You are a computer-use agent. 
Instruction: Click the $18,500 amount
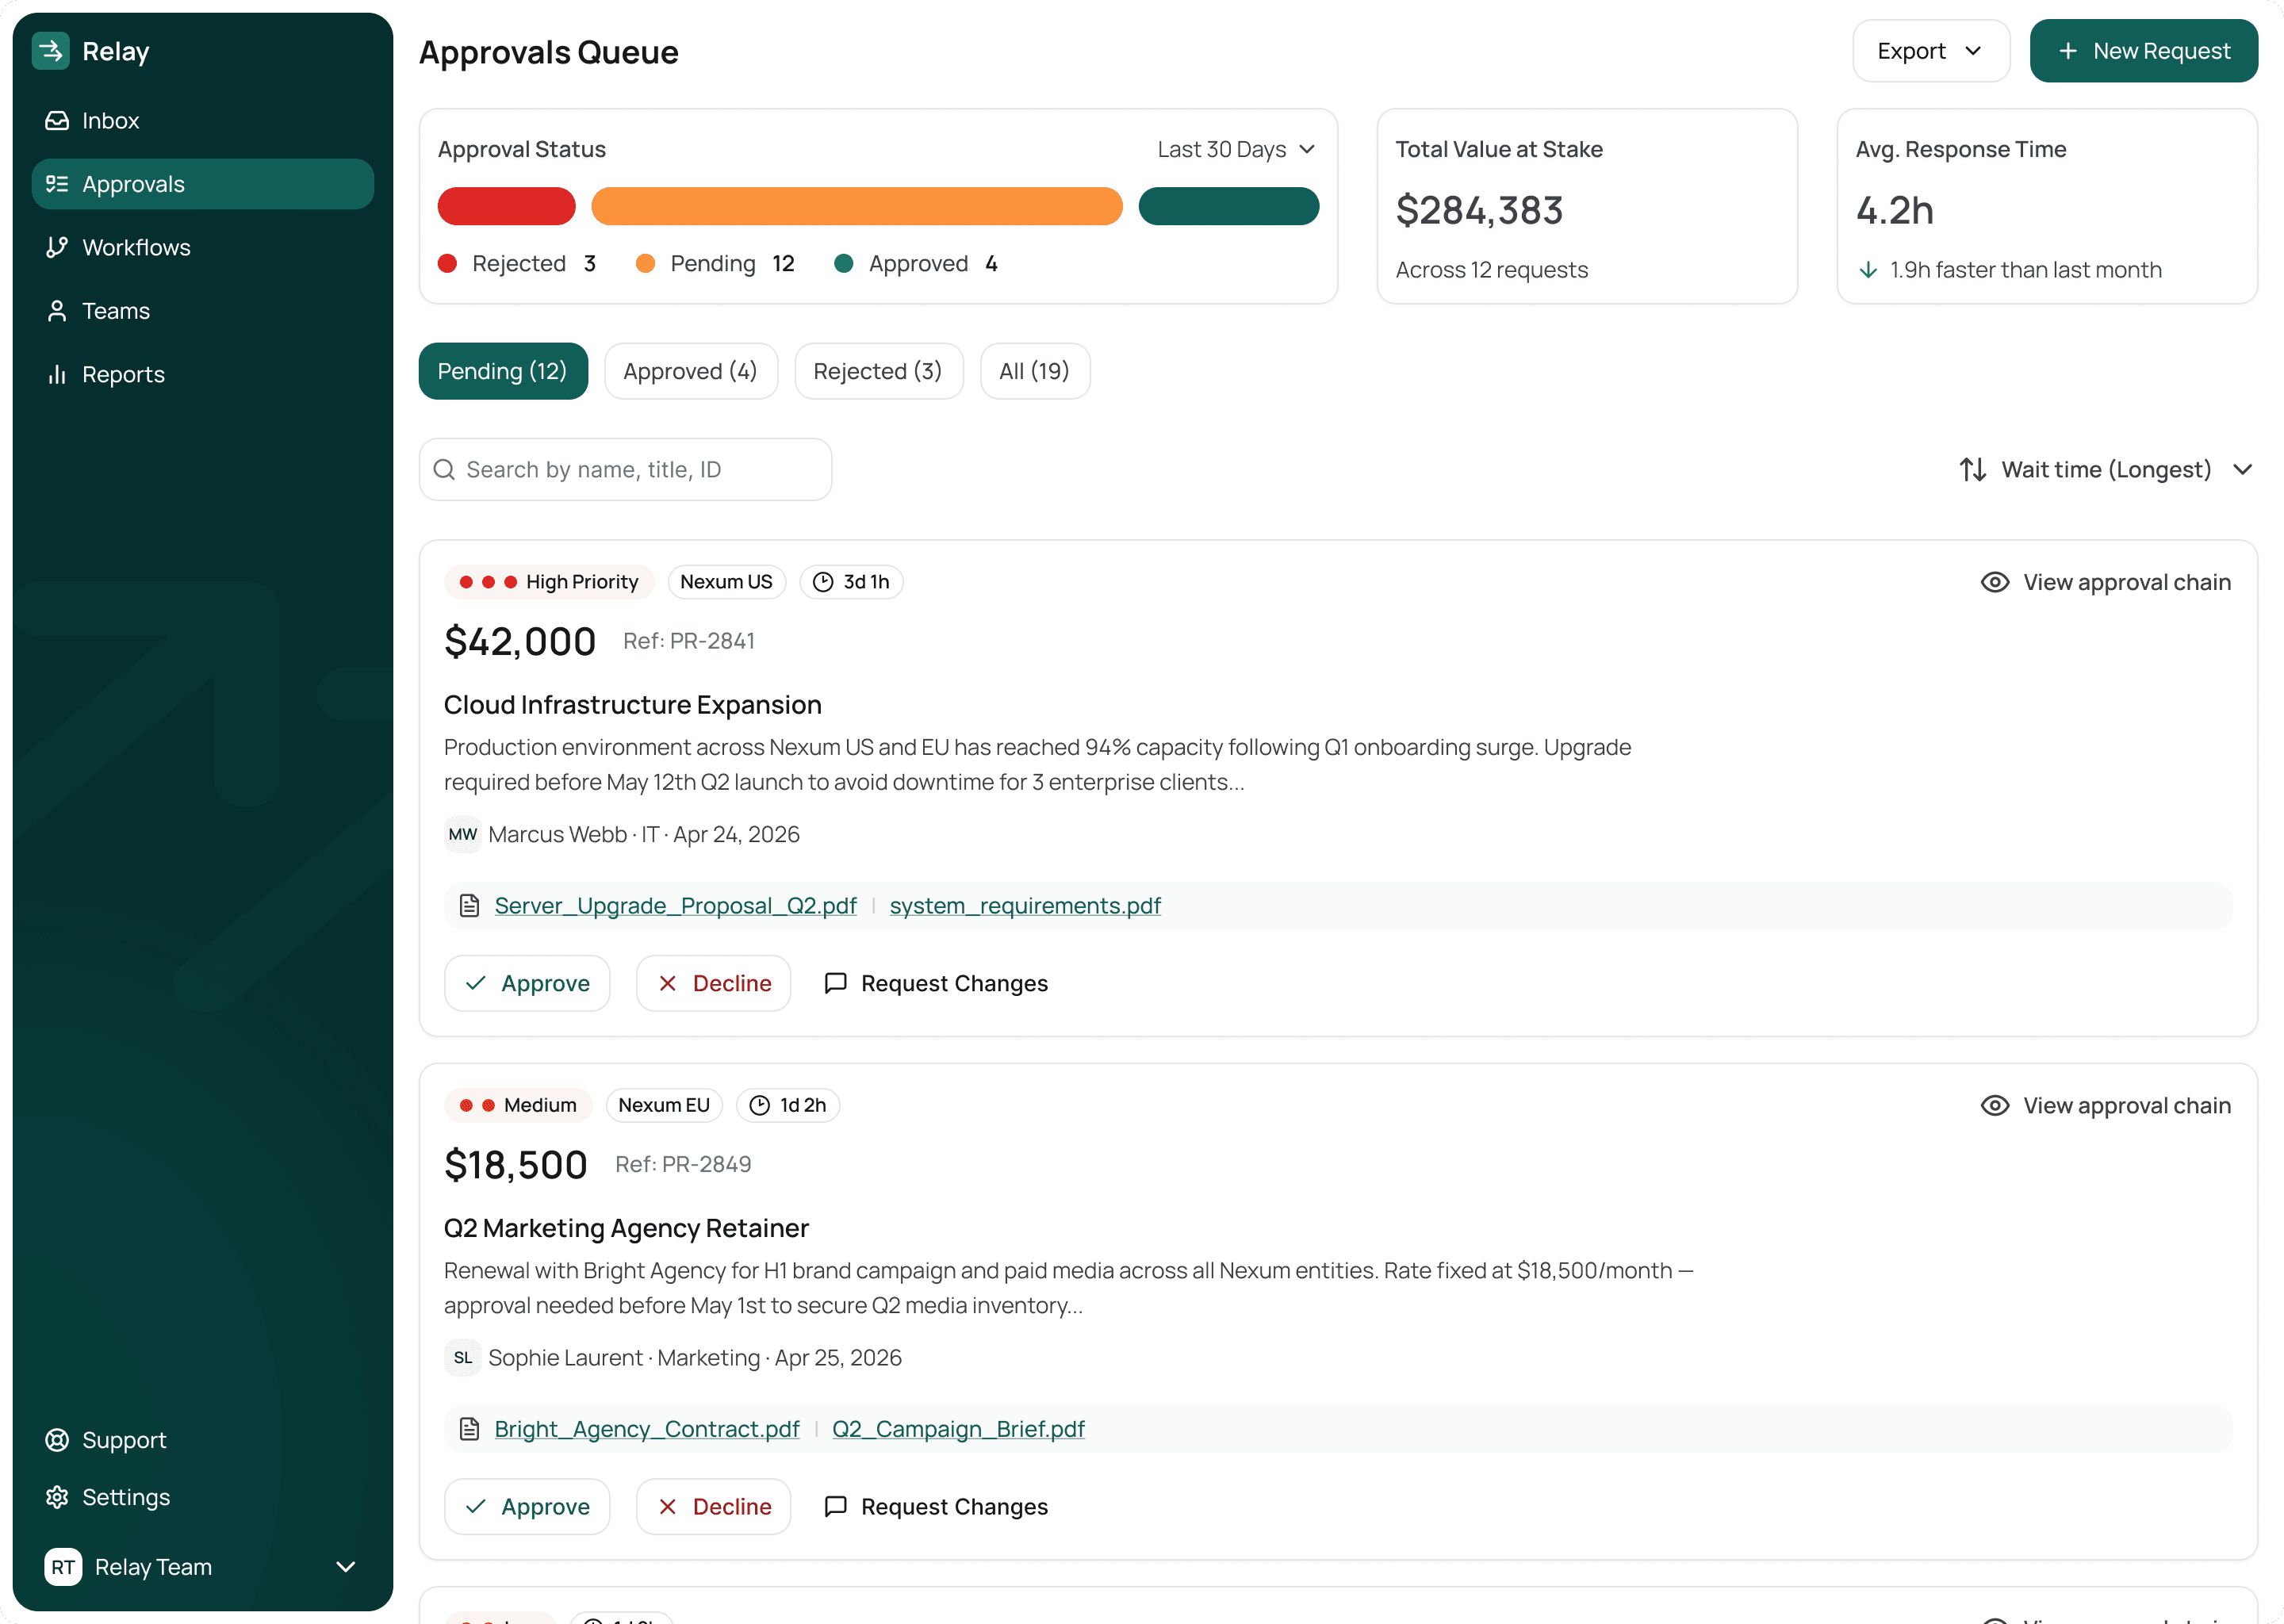[516, 1164]
